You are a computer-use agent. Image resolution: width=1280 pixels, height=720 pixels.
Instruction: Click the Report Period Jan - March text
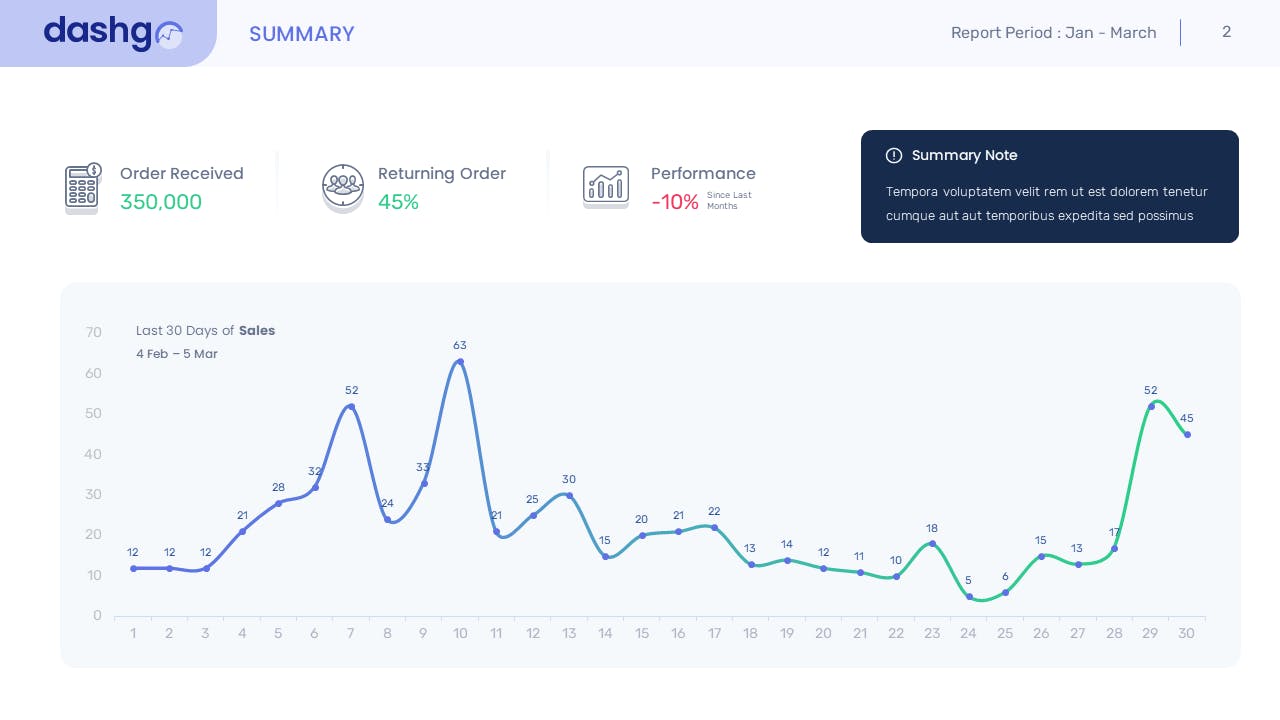point(1053,33)
